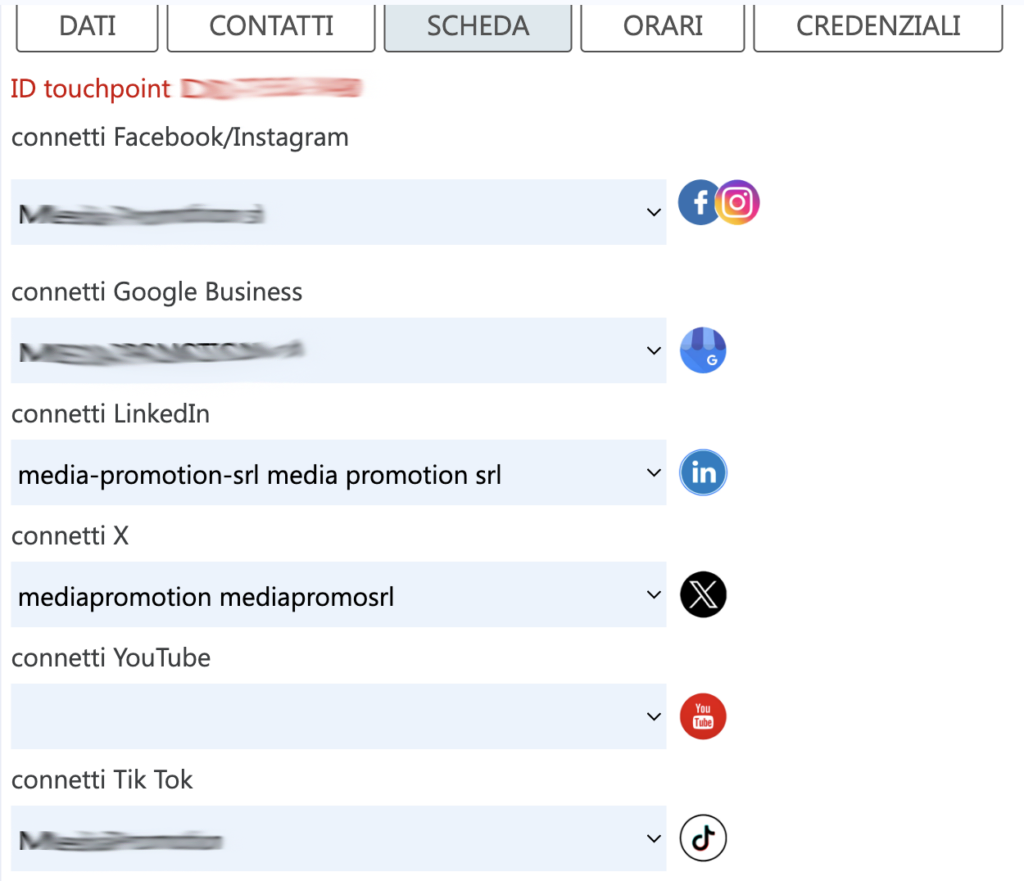
Task: Expand the LinkedIn dropdown showing media-promotion-srl
Action: pyautogui.click(x=338, y=472)
